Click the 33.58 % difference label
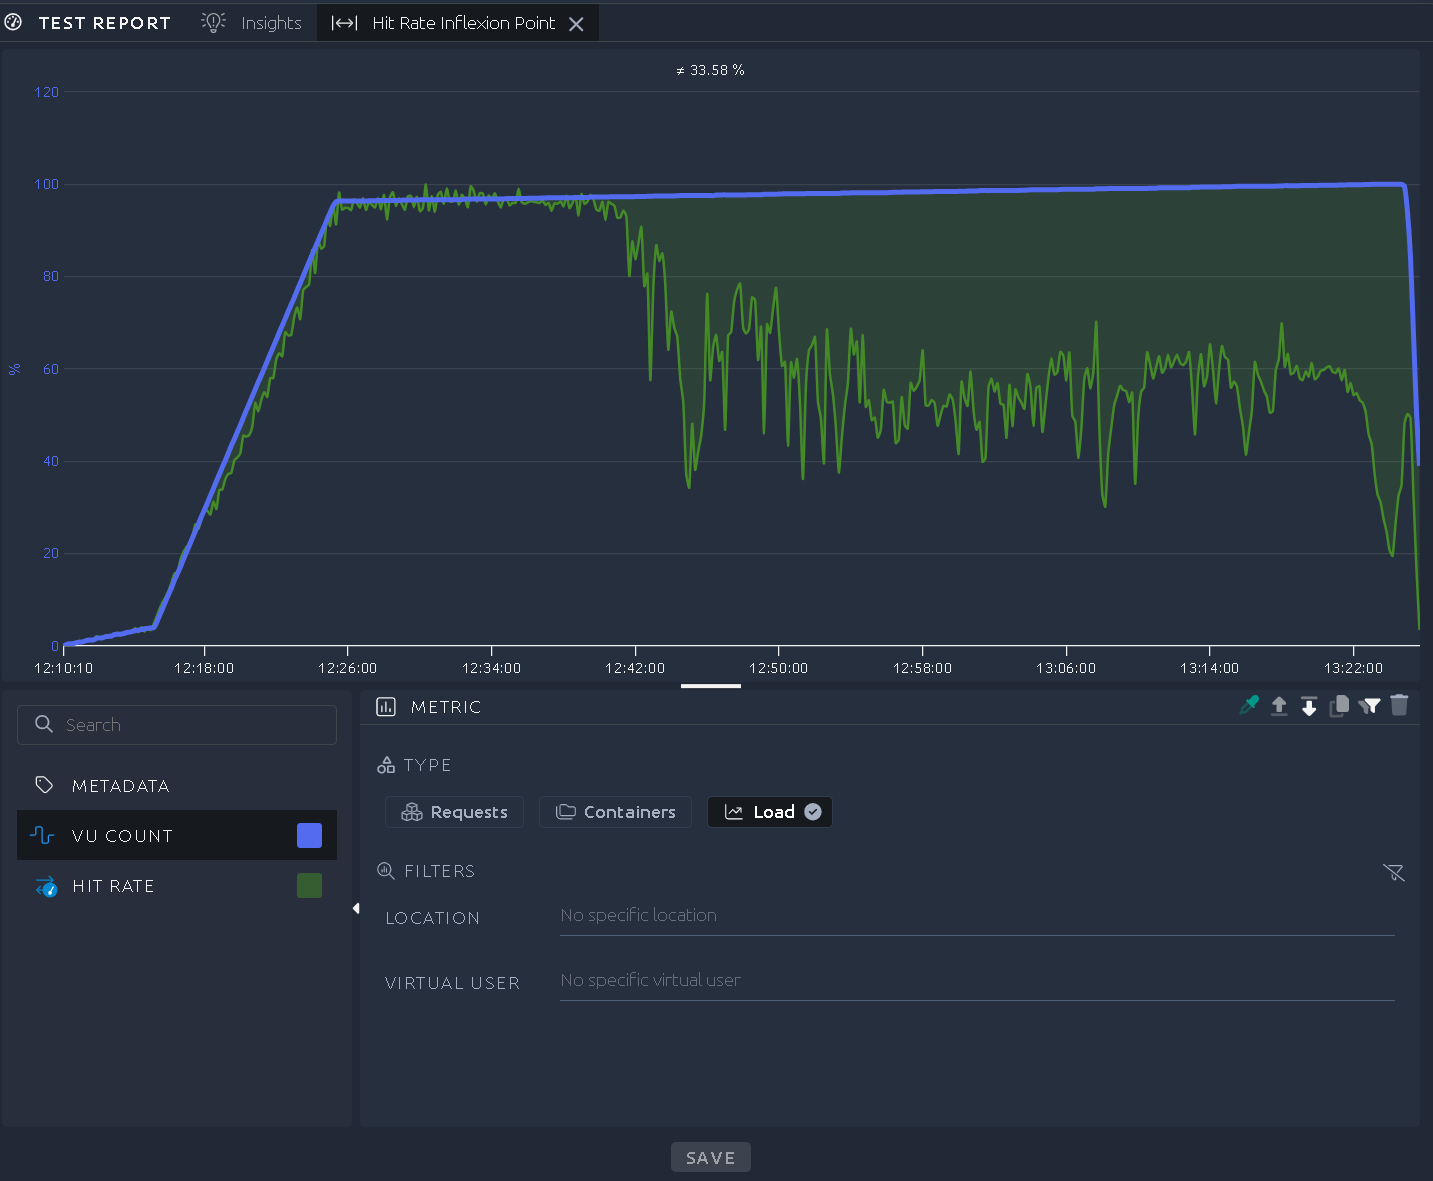Screen dimensions: 1433x1181 710,70
